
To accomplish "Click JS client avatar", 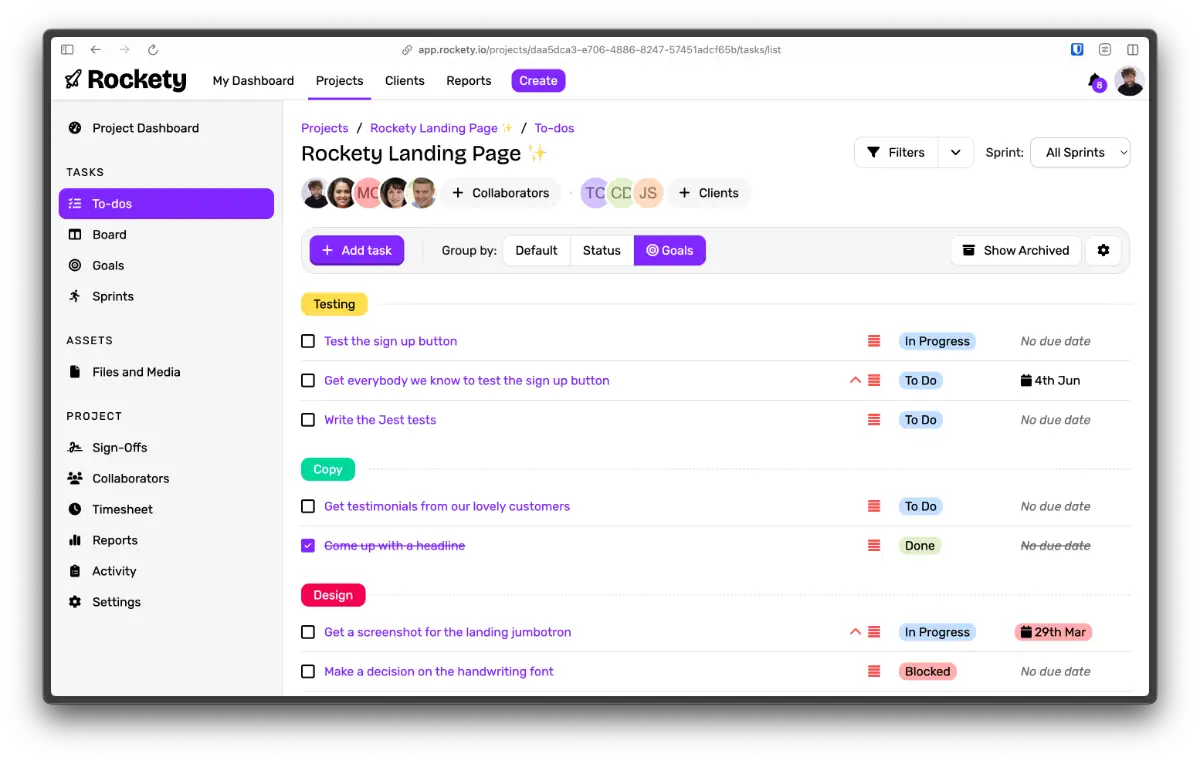I will tap(648, 193).
